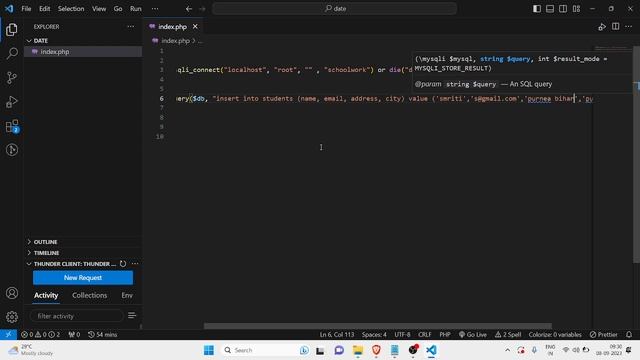Open the Source Control view
640x360 pixels.
(x=12, y=78)
